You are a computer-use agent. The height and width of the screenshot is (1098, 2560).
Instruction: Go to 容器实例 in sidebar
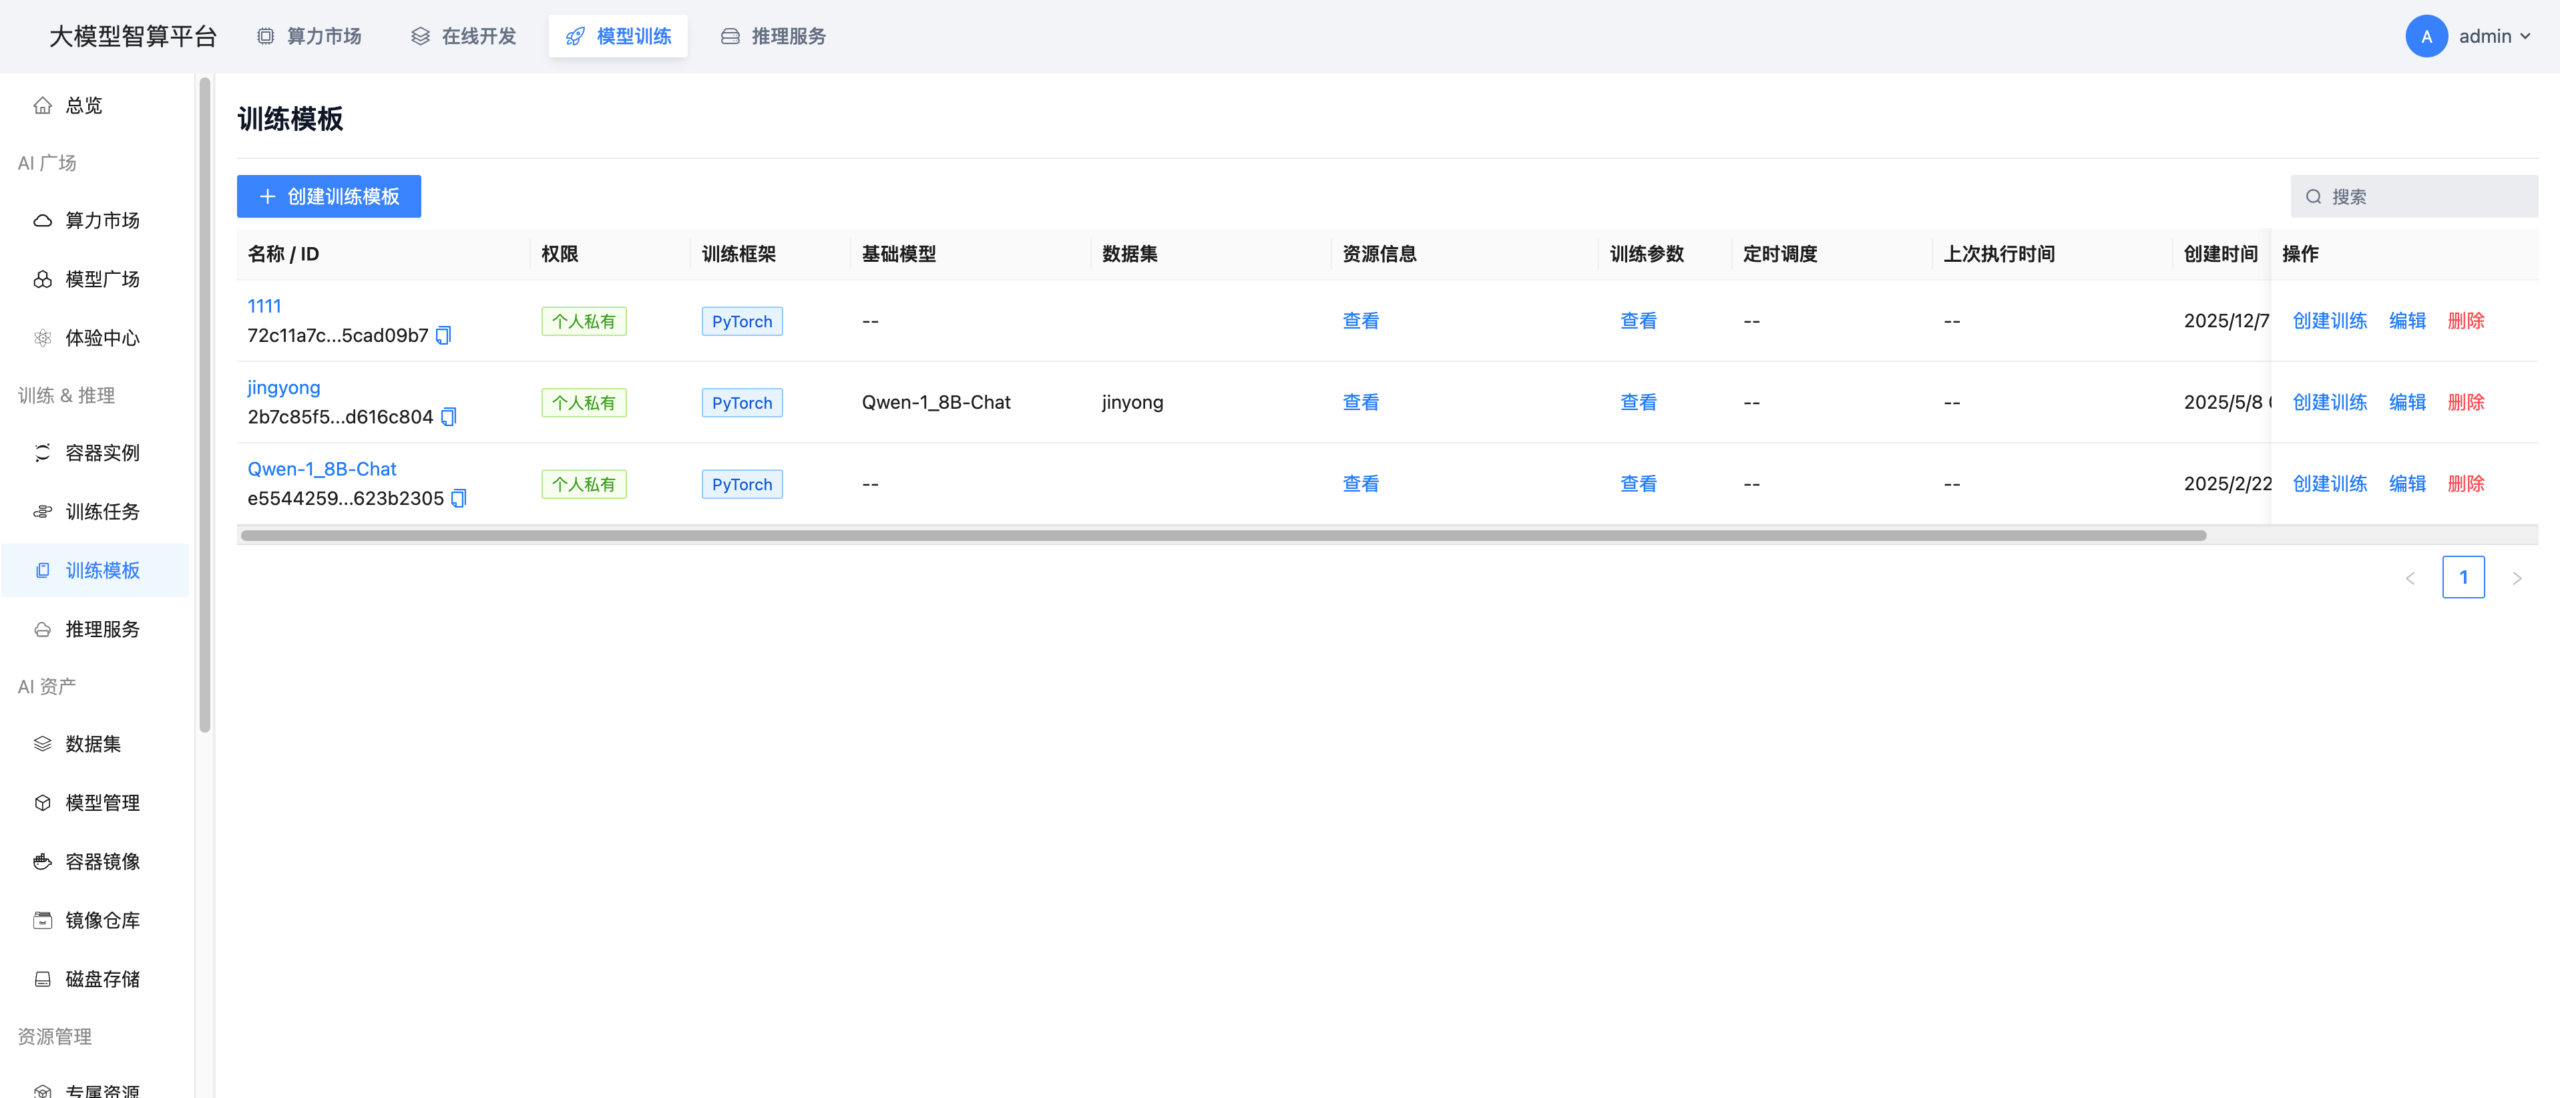102,453
